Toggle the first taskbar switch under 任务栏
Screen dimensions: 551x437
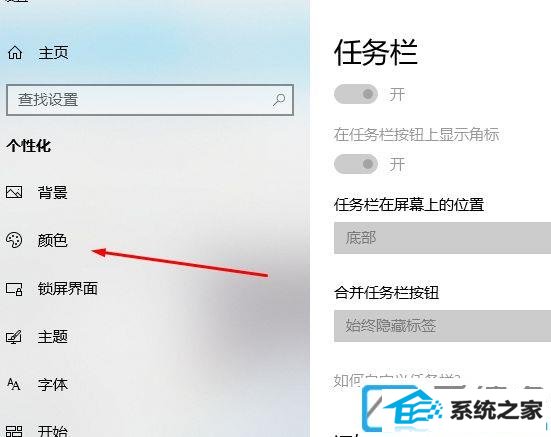coord(356,94)
